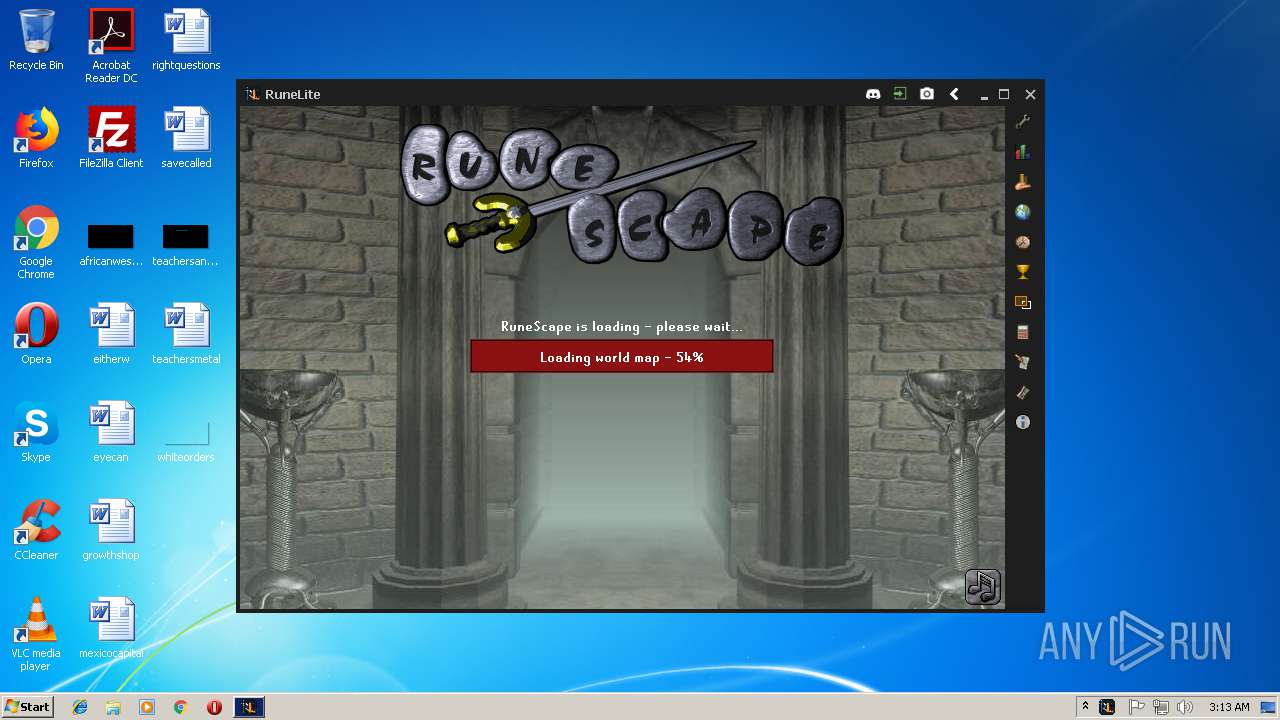Select the VLC media player shortcut
This screenshot has height=720, width=1280.
[36, 634]
